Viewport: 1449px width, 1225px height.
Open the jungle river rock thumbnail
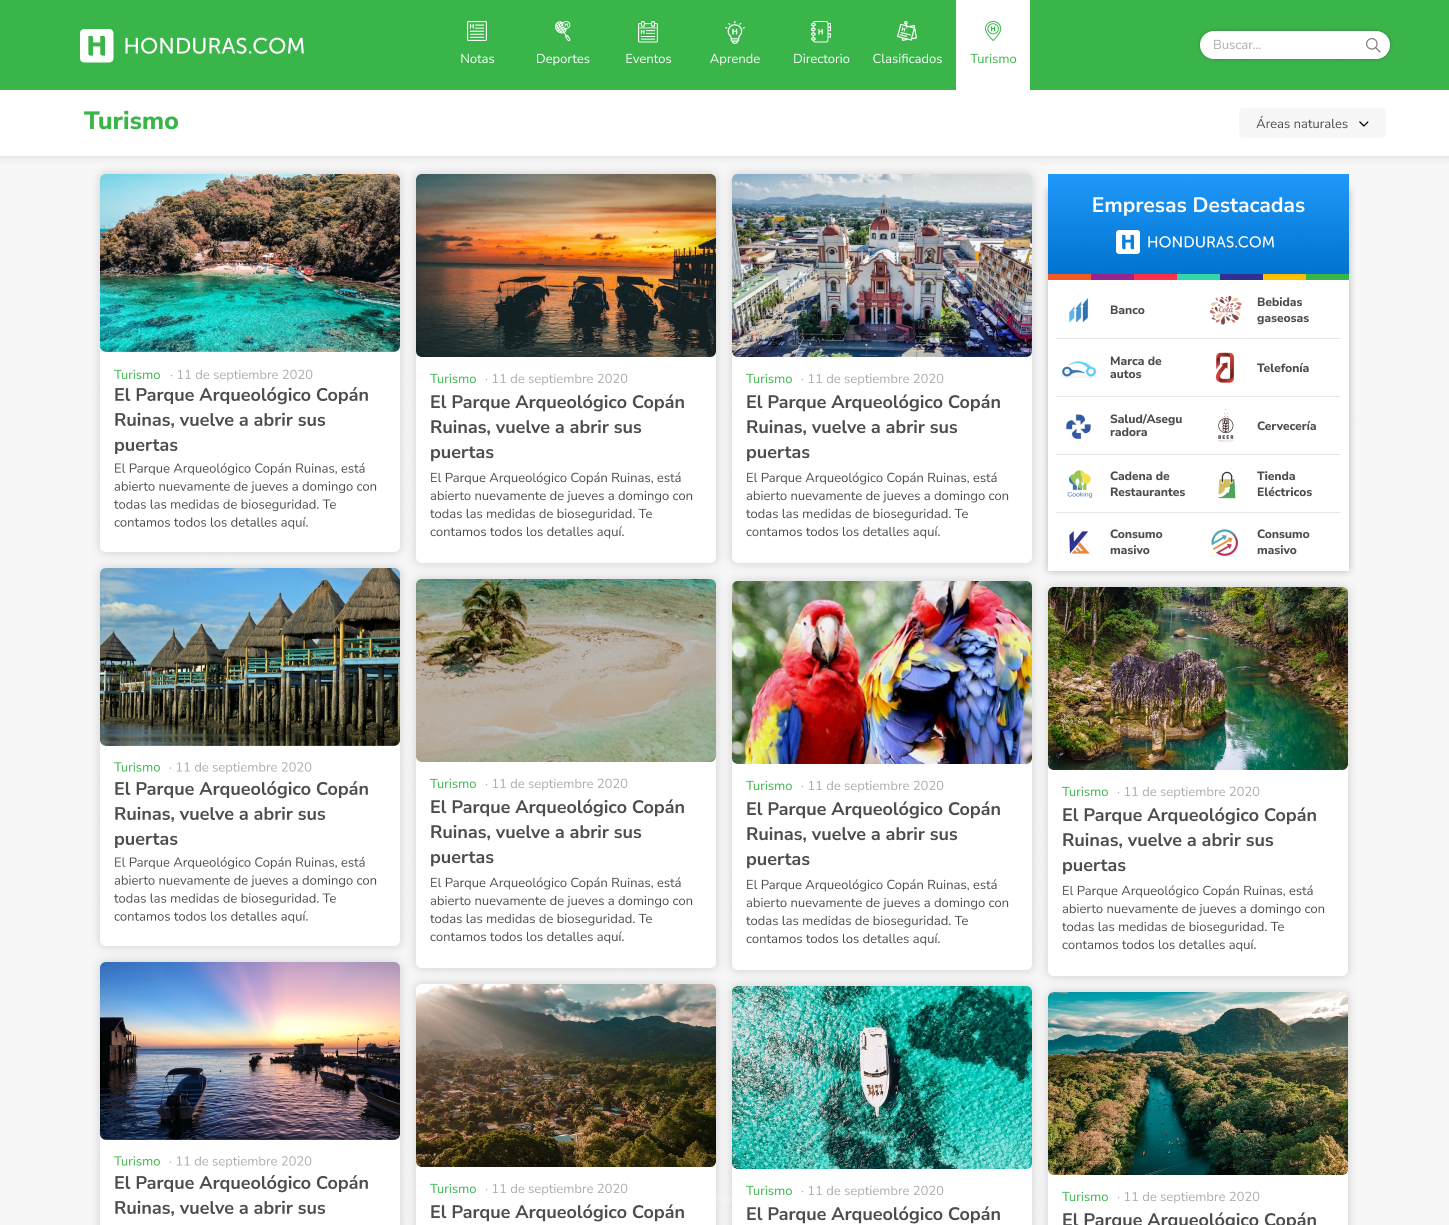point(1198,678)
